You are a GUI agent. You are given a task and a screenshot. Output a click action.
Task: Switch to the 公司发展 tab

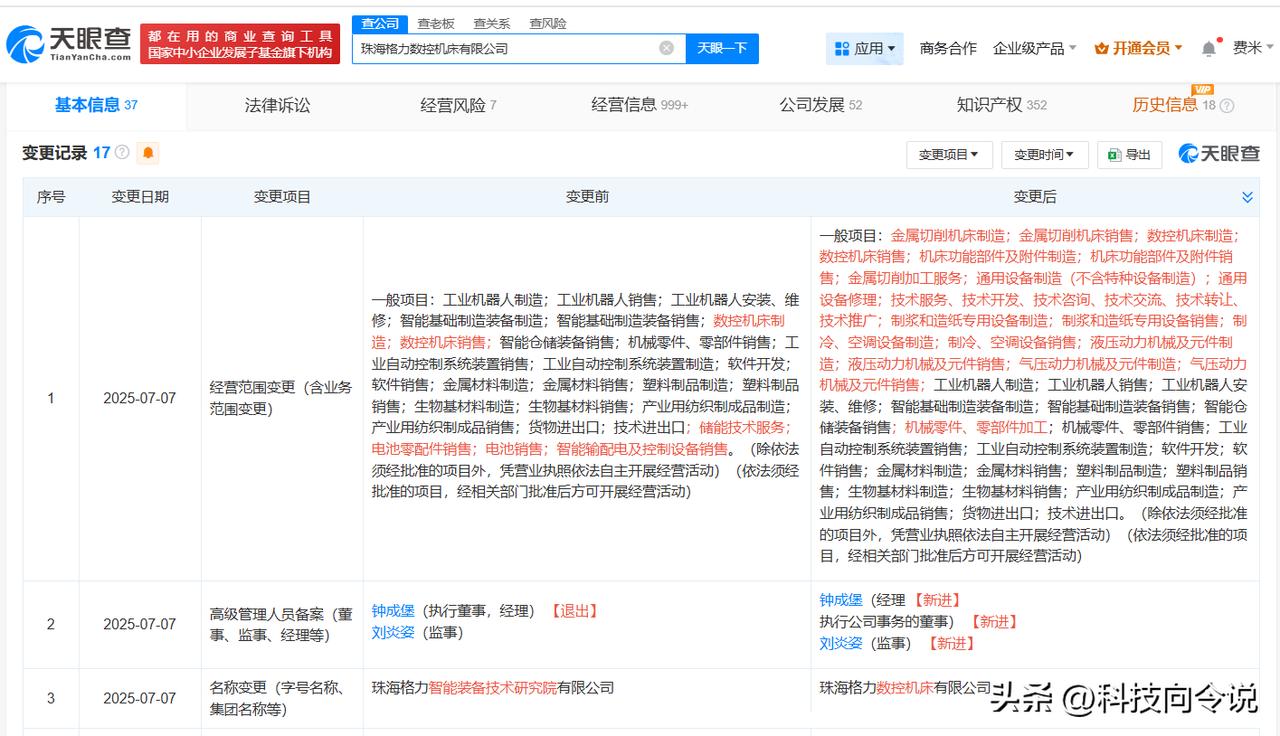coord(820,105)
